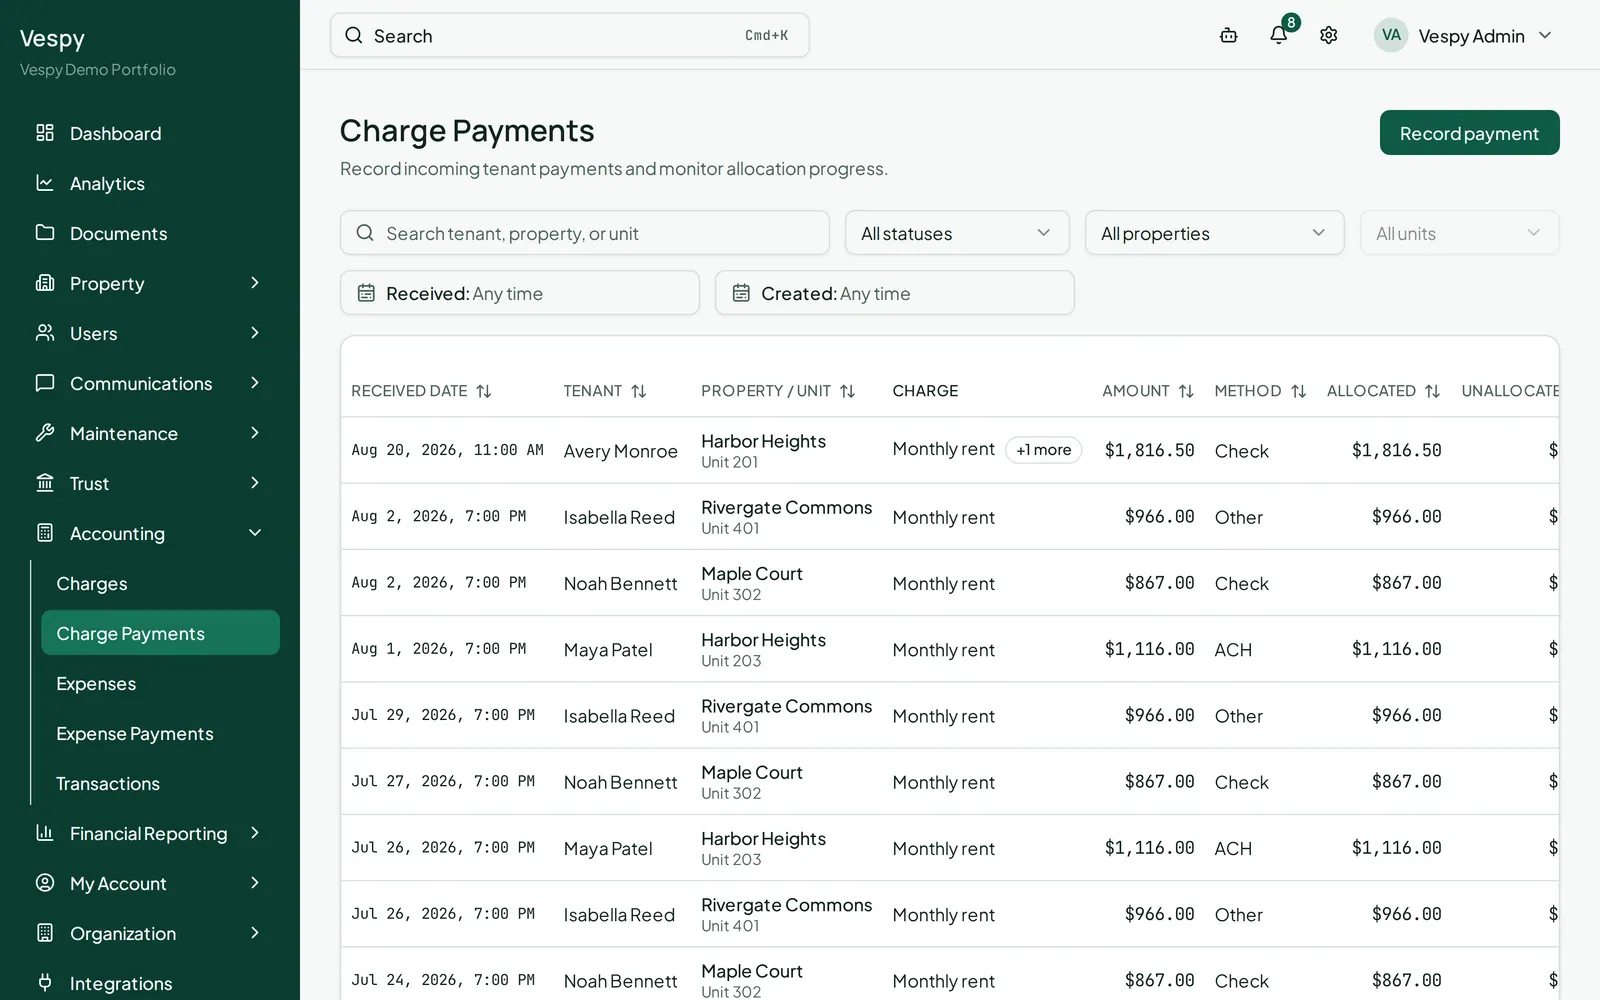This screenshot has height=1000, width=1600.
Task: Click the Maintenance wrench icon
Action: [x=45, y=433]
